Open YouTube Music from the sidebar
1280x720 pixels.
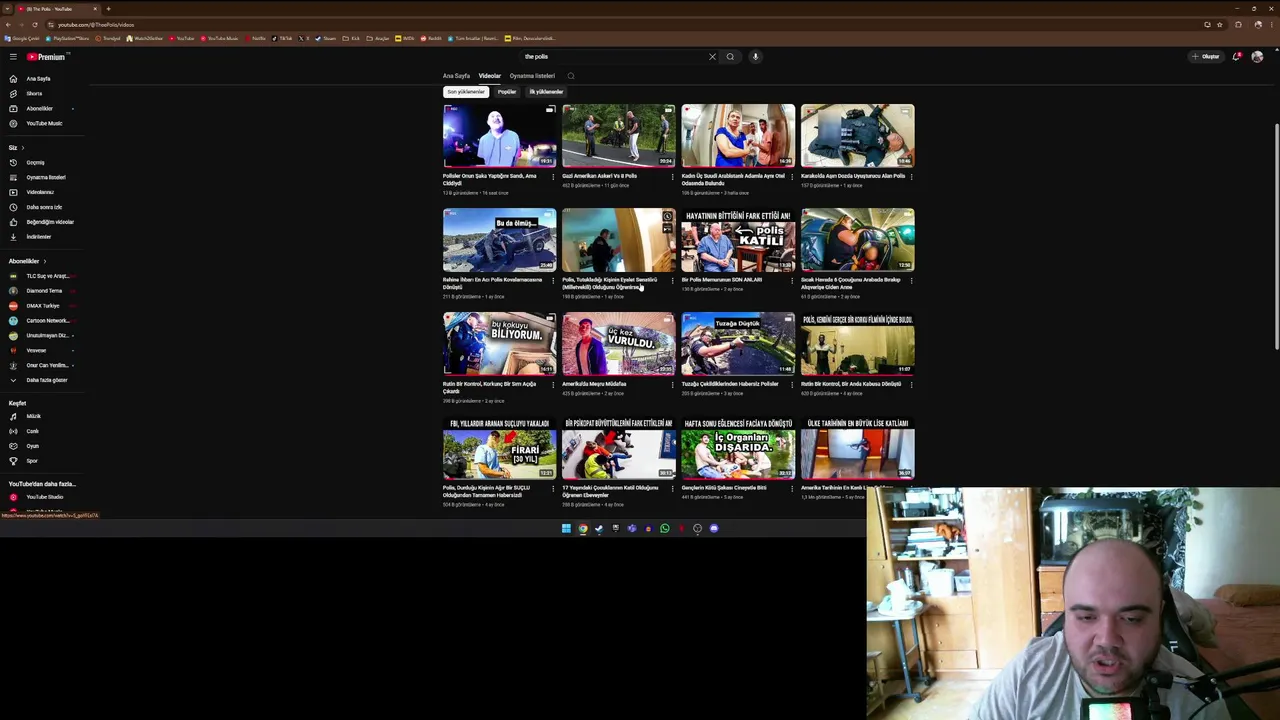click(44, 123)
